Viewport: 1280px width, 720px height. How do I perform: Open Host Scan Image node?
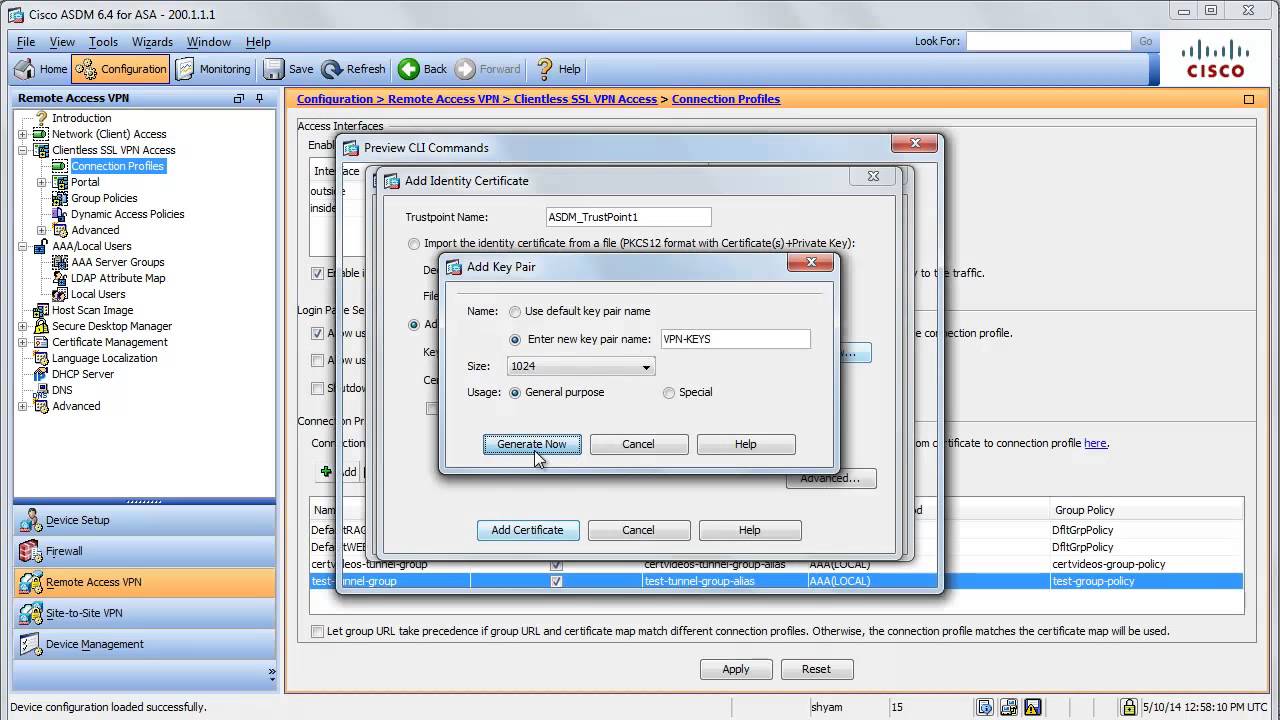pyautogui.click(x=92, y=310)
